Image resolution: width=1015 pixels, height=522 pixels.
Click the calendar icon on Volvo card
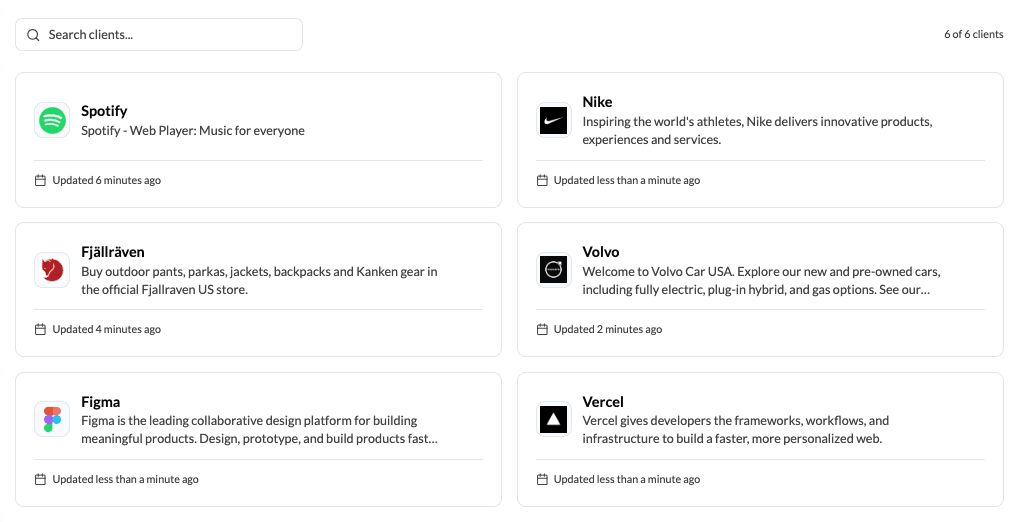pos(542,329)
